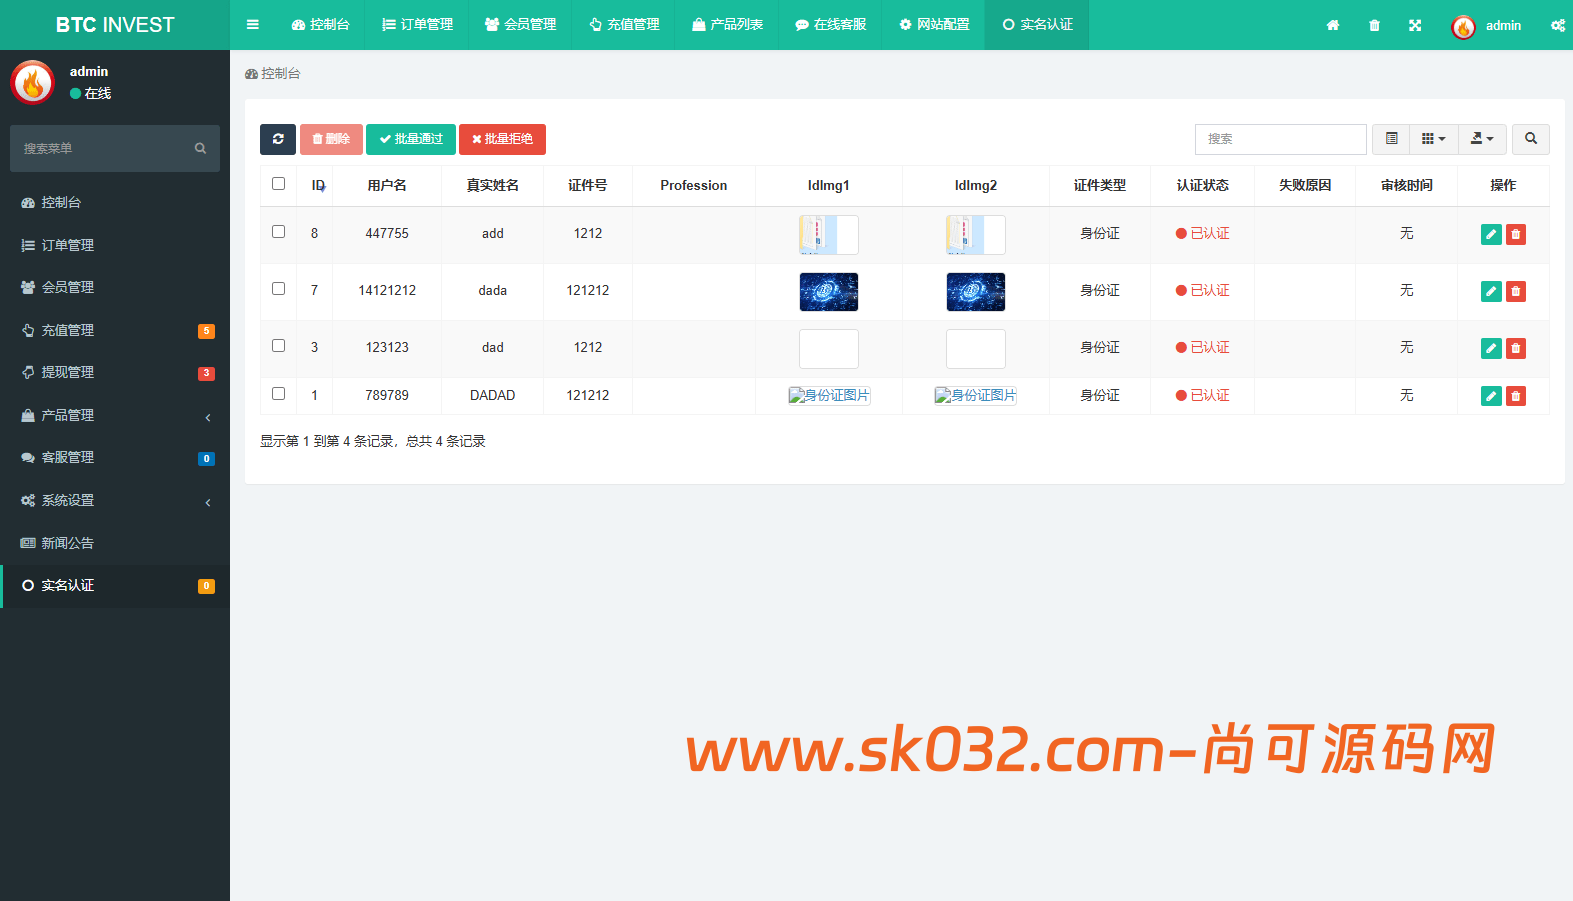Click 控制台 breadcrumb link

pos(273,74)
